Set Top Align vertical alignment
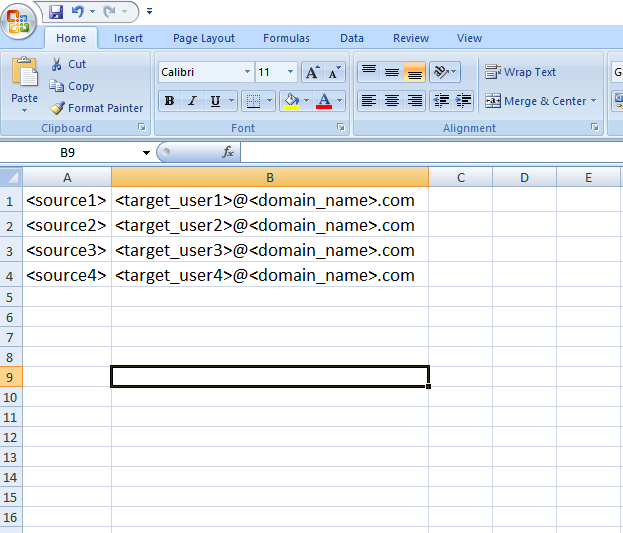 tap(369, 72)
